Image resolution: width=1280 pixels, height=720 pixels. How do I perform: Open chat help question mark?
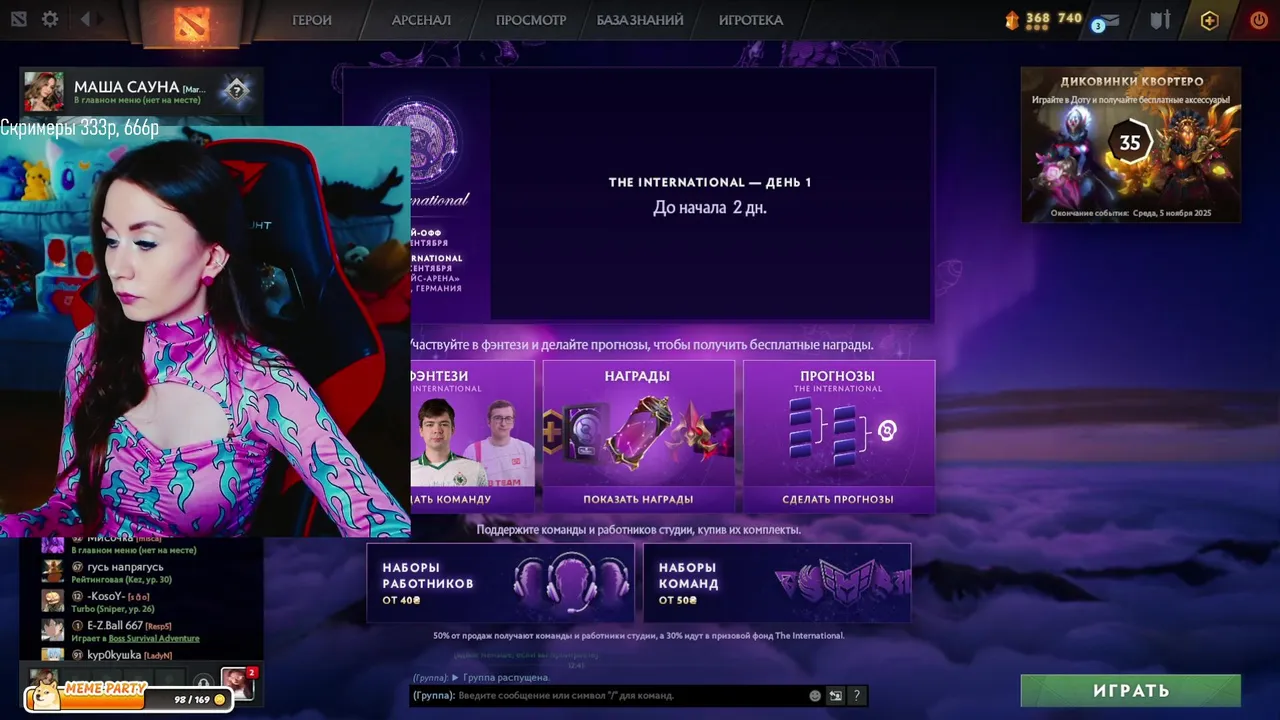coord(857,696)
